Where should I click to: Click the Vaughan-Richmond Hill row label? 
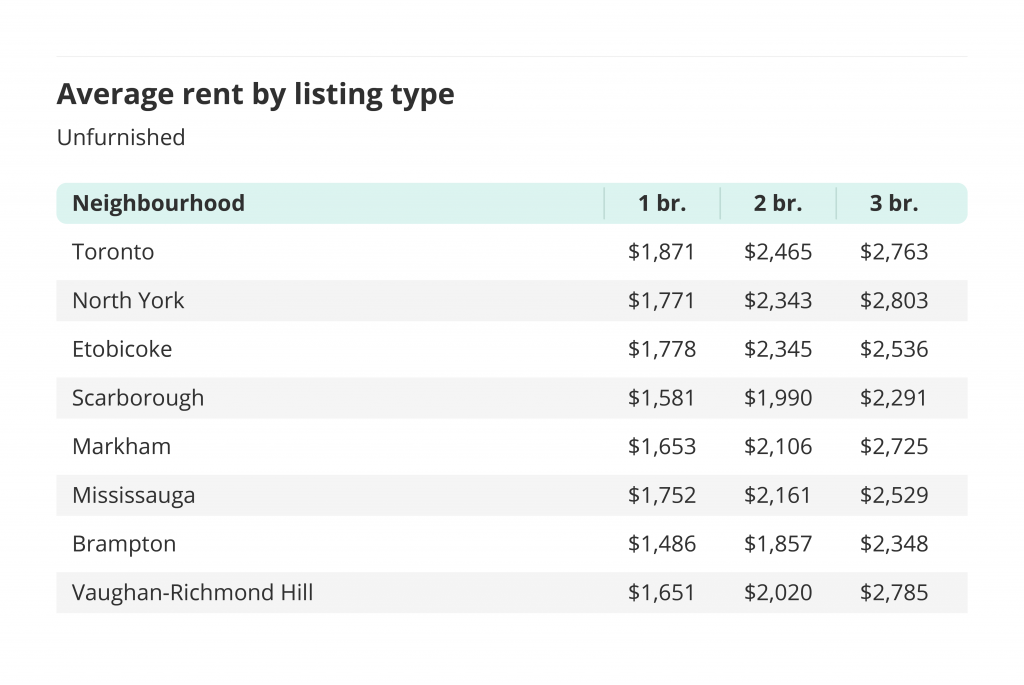[x=193, y=593]
